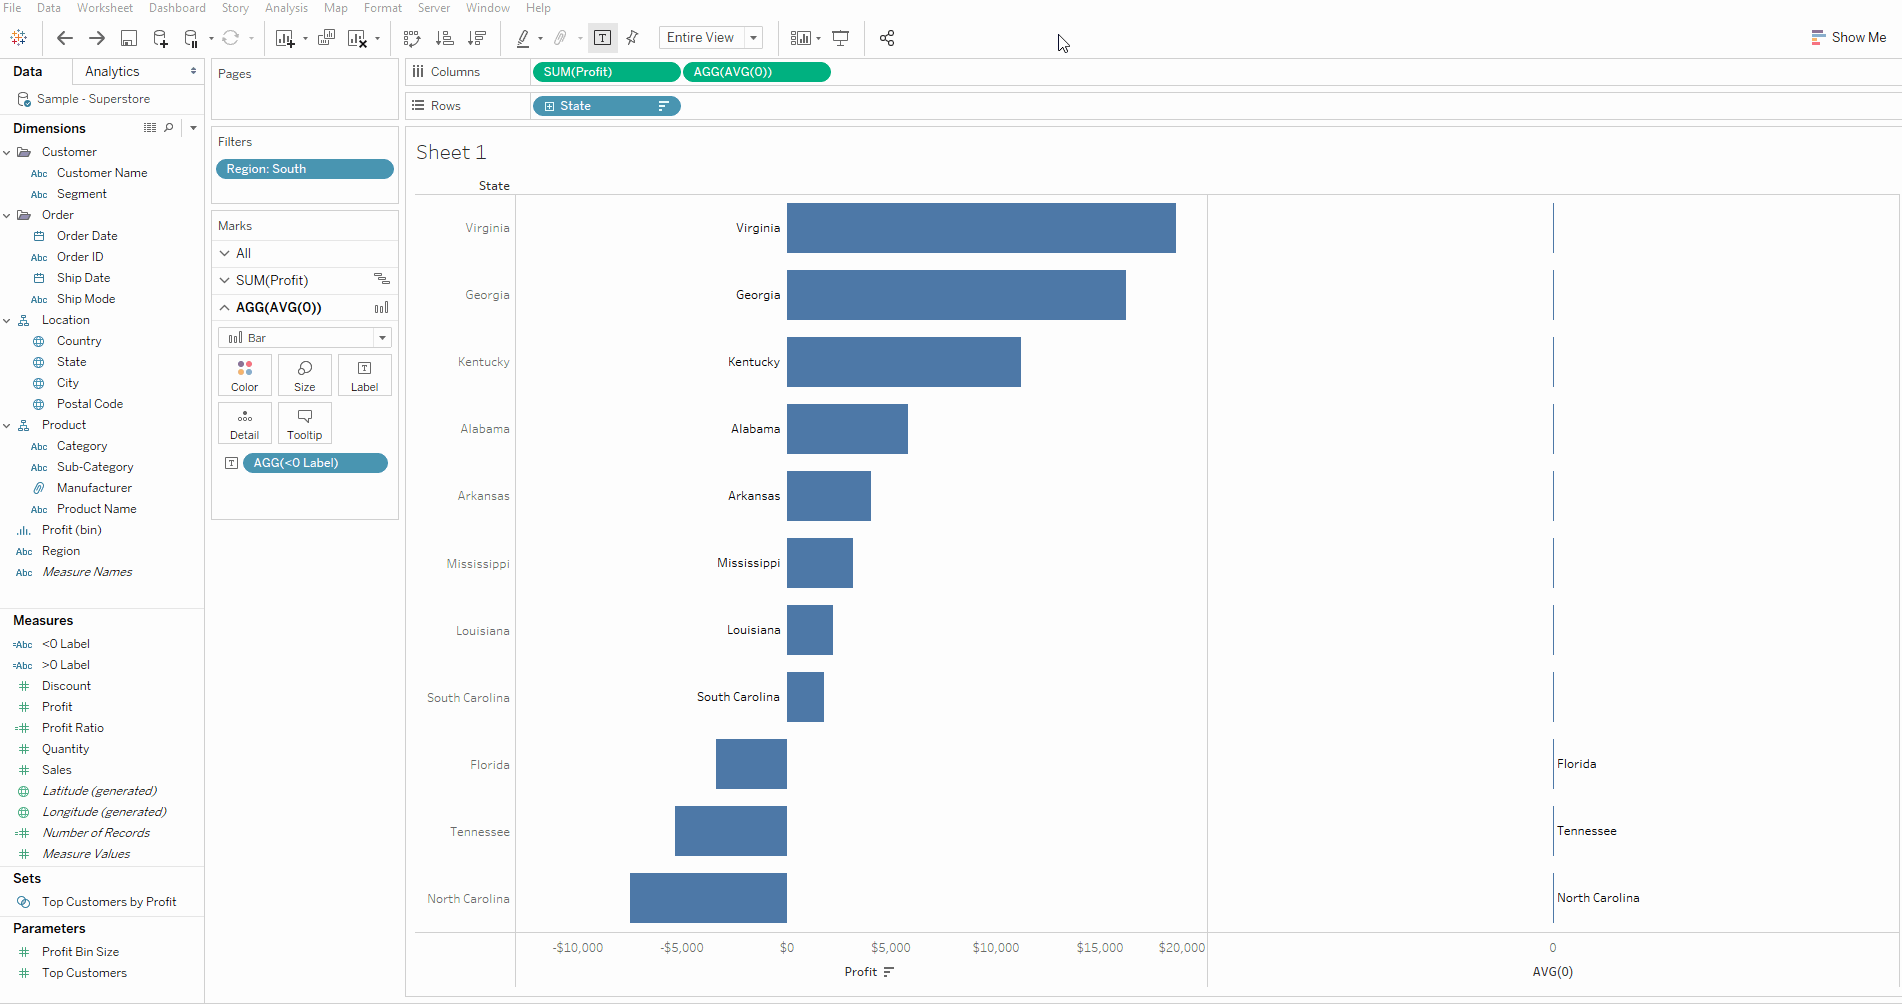Collapse the Order folder

click(7, 215)
